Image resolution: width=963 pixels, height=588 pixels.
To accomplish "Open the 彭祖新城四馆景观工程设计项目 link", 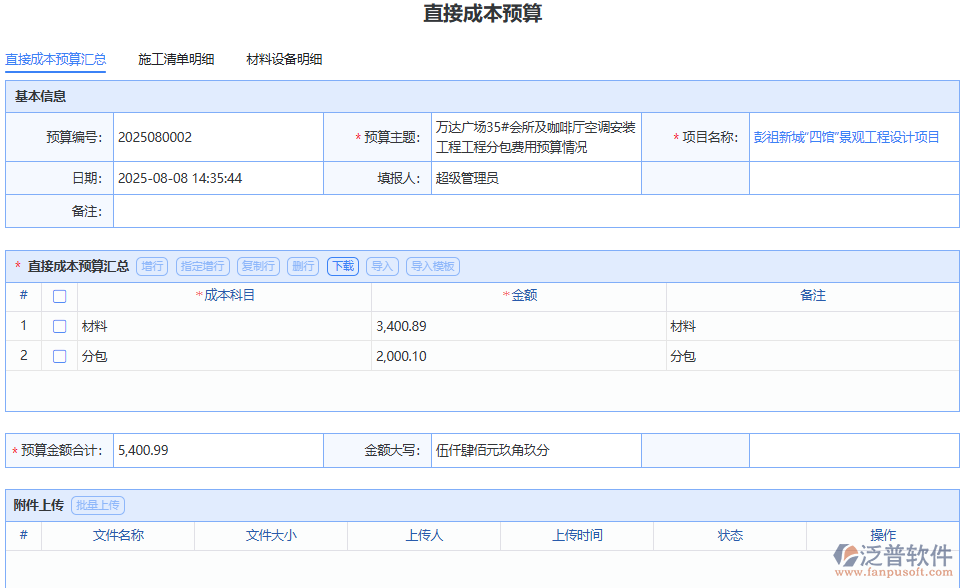I will 844,137.
